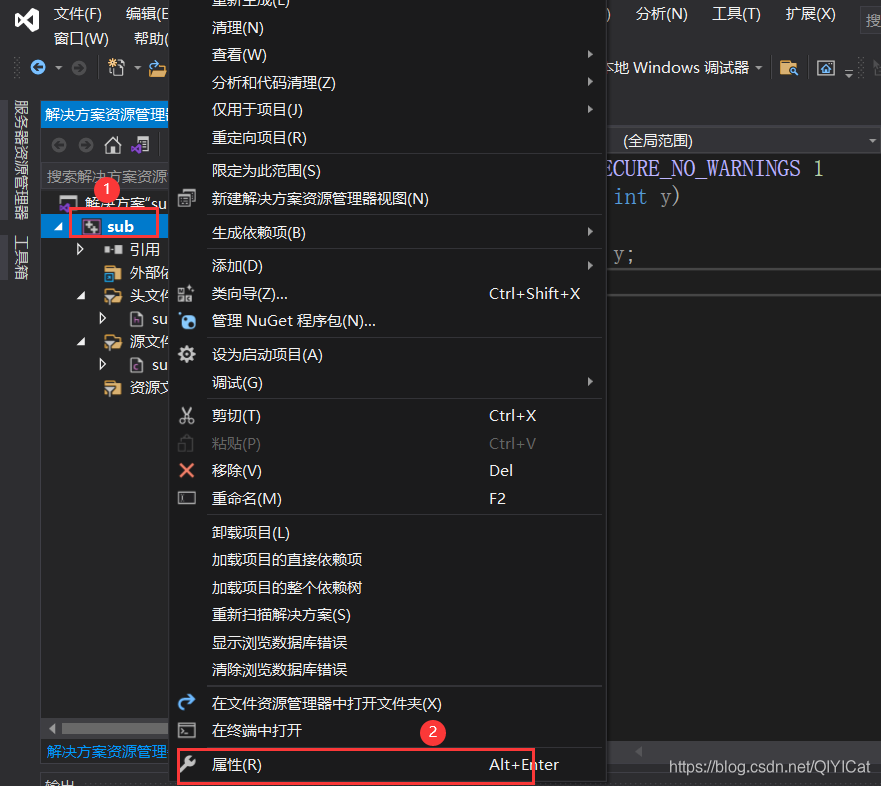881x786 pixels.
Task: Click Solution Explorer back arrow icon
Action: 59,146
